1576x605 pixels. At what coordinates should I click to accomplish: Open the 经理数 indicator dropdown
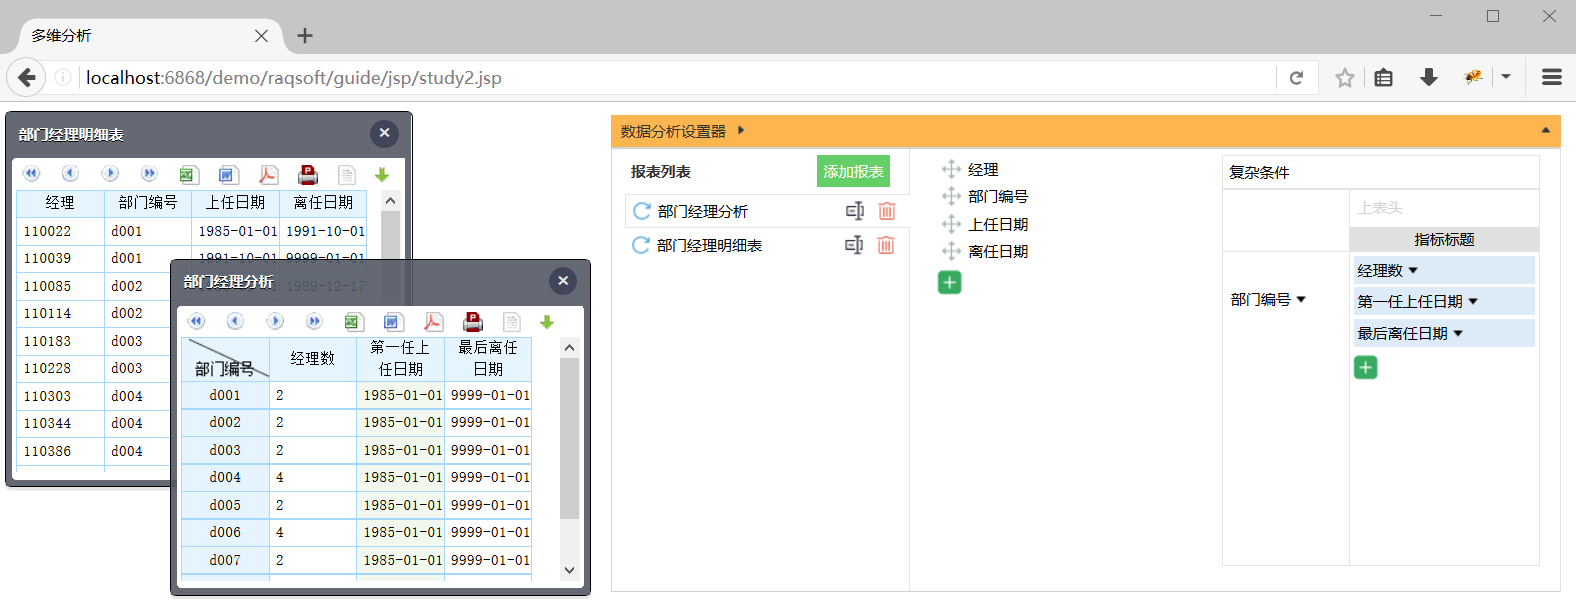(1413, 271)
